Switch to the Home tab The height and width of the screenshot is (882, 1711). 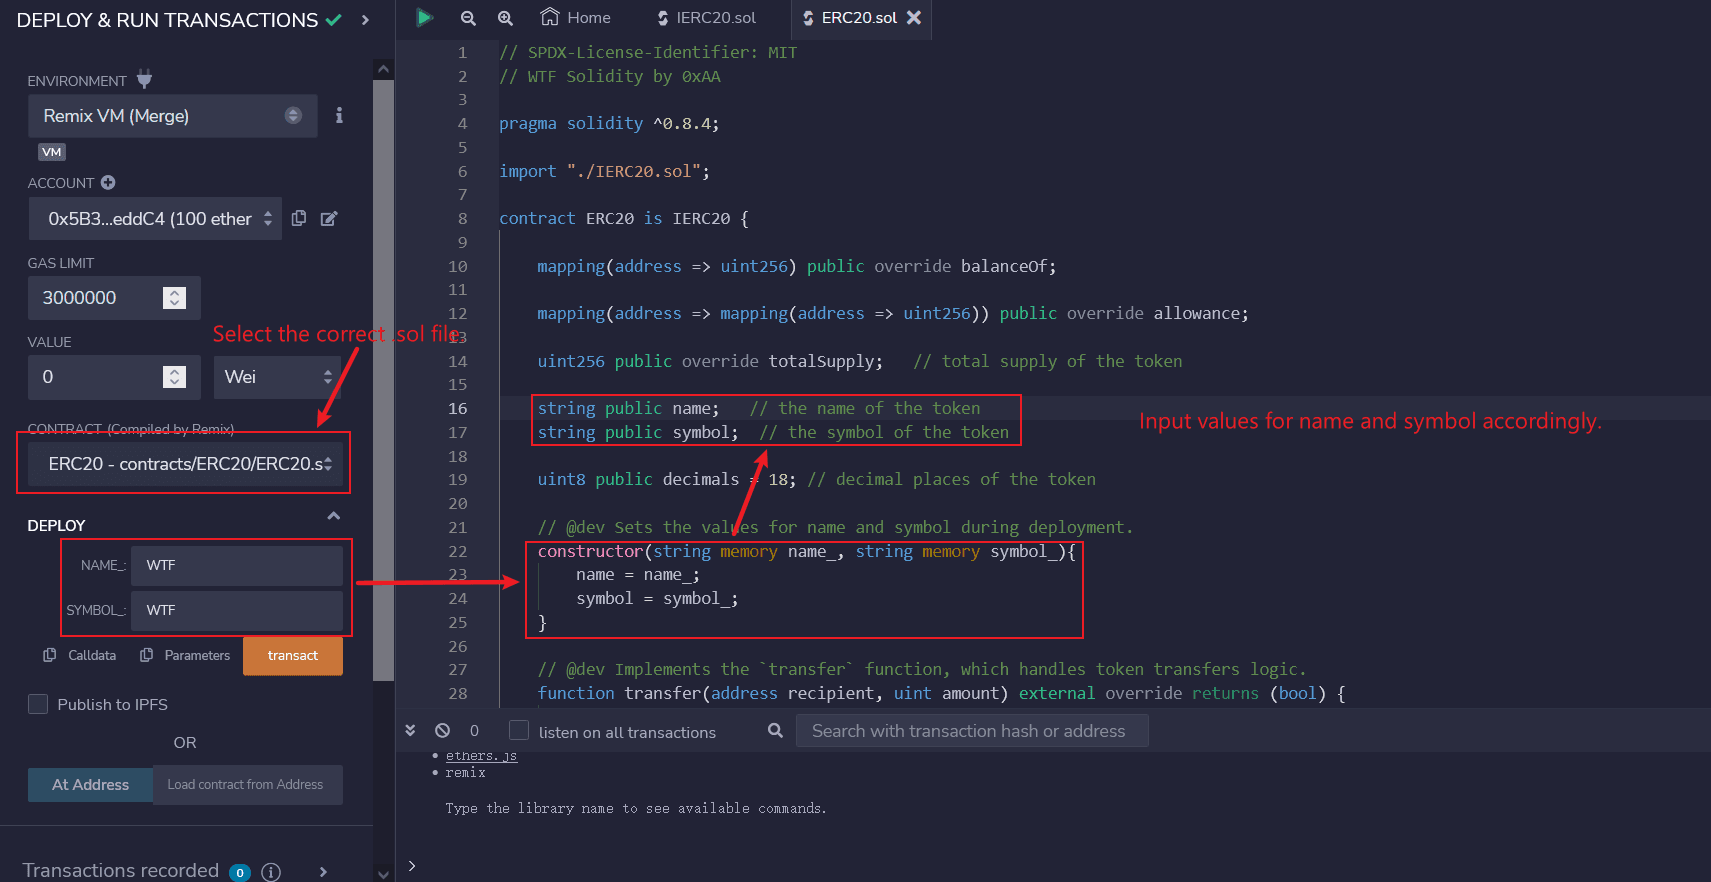click(x=576, y=18)
